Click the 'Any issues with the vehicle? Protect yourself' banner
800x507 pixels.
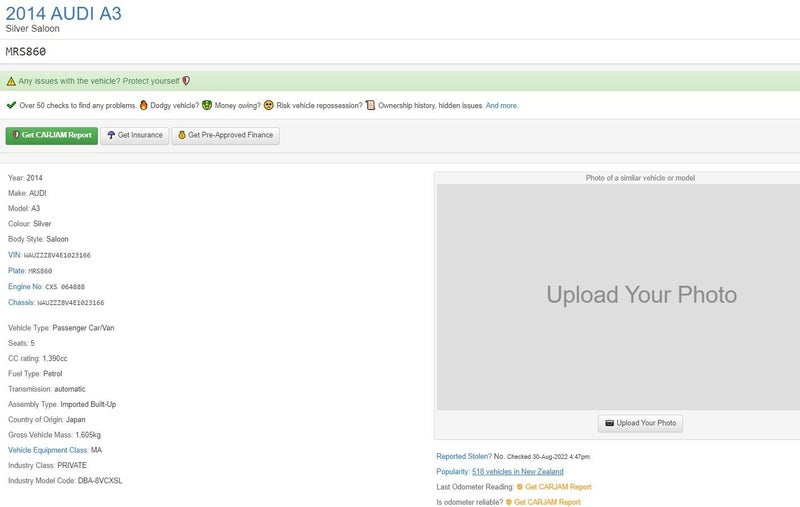click(400, 81)
